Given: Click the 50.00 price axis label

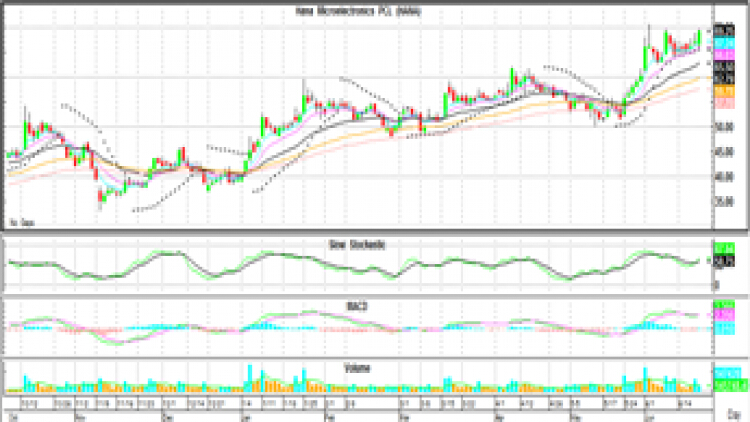Looking at the screenshot, I should point(724,127).
